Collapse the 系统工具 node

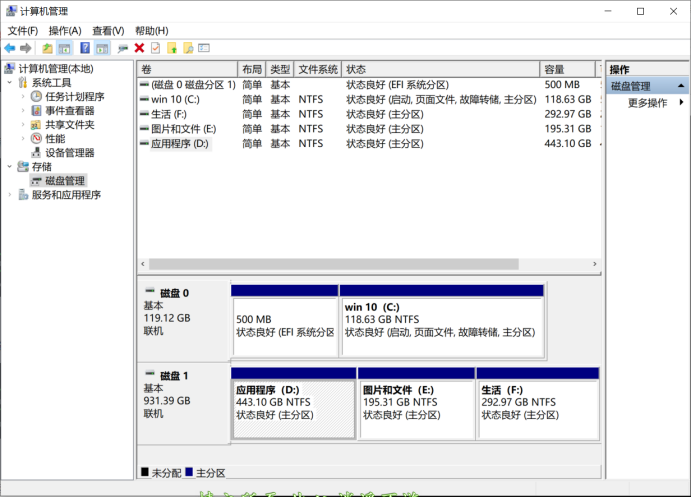pos(10,83)
